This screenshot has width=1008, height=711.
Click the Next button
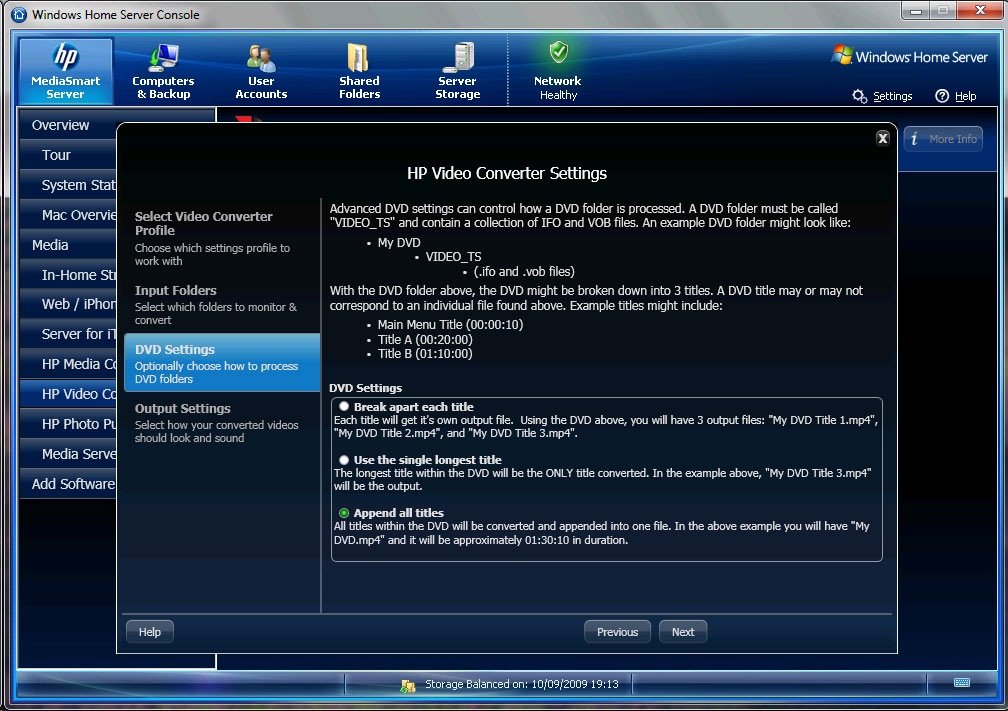pyautogui.click(x=683, y=632)
